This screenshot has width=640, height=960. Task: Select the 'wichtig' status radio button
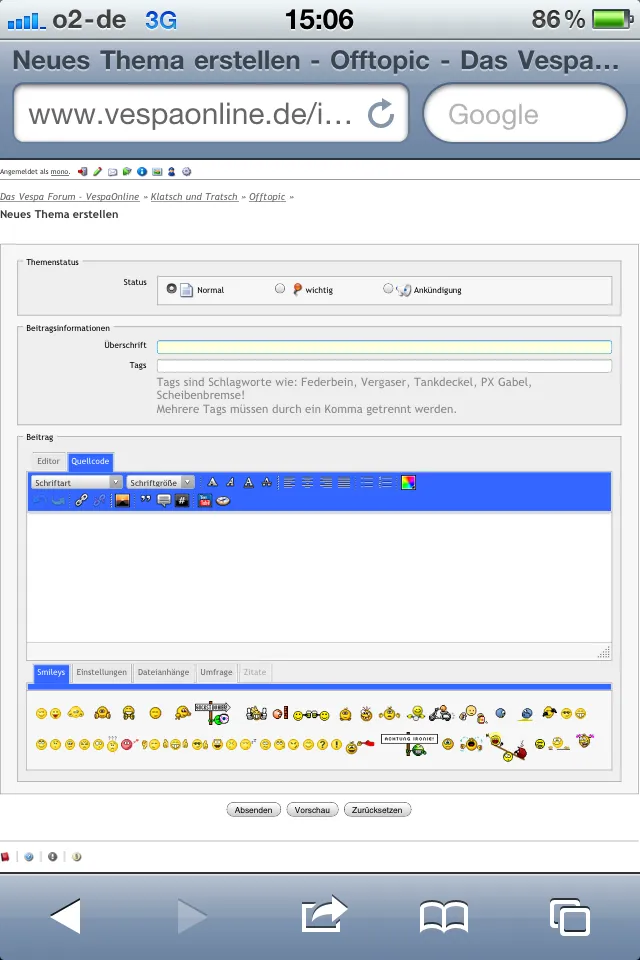(280, 289)
